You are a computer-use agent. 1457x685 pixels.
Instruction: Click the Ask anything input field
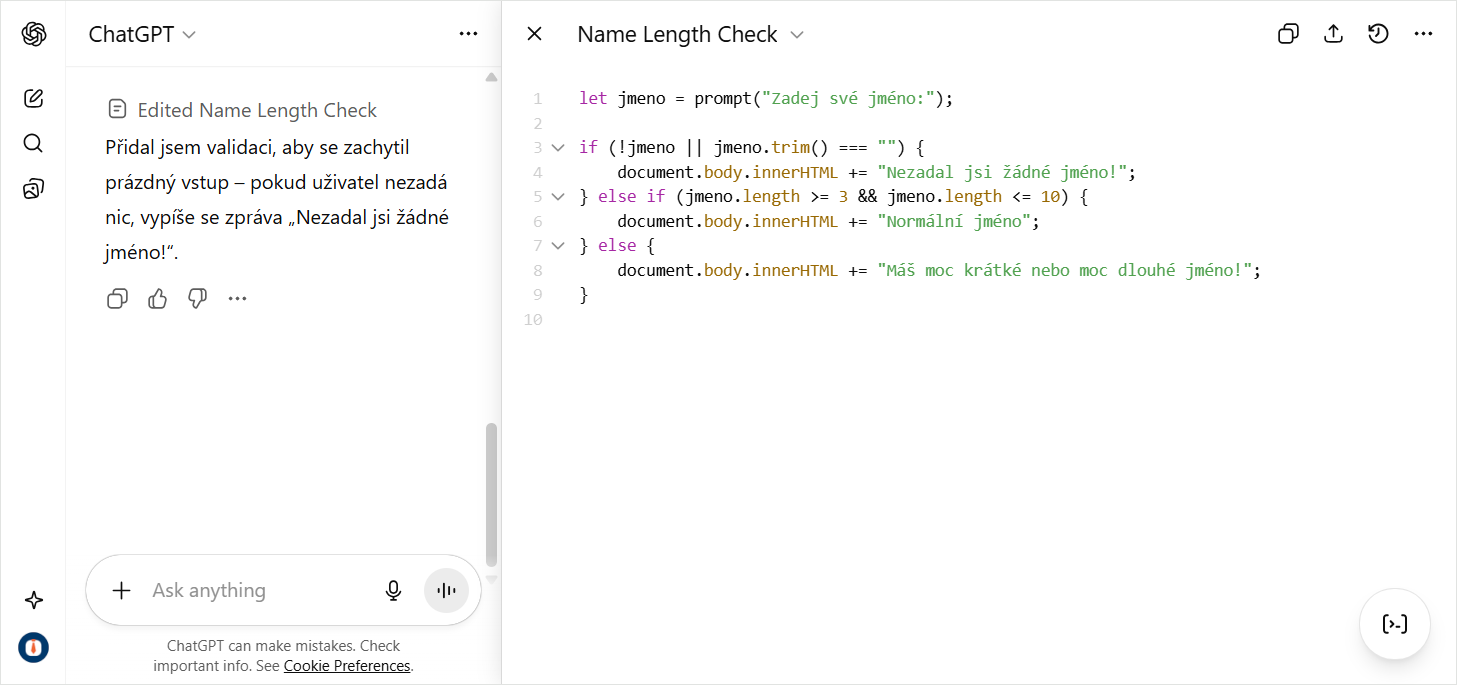[240, 590]
